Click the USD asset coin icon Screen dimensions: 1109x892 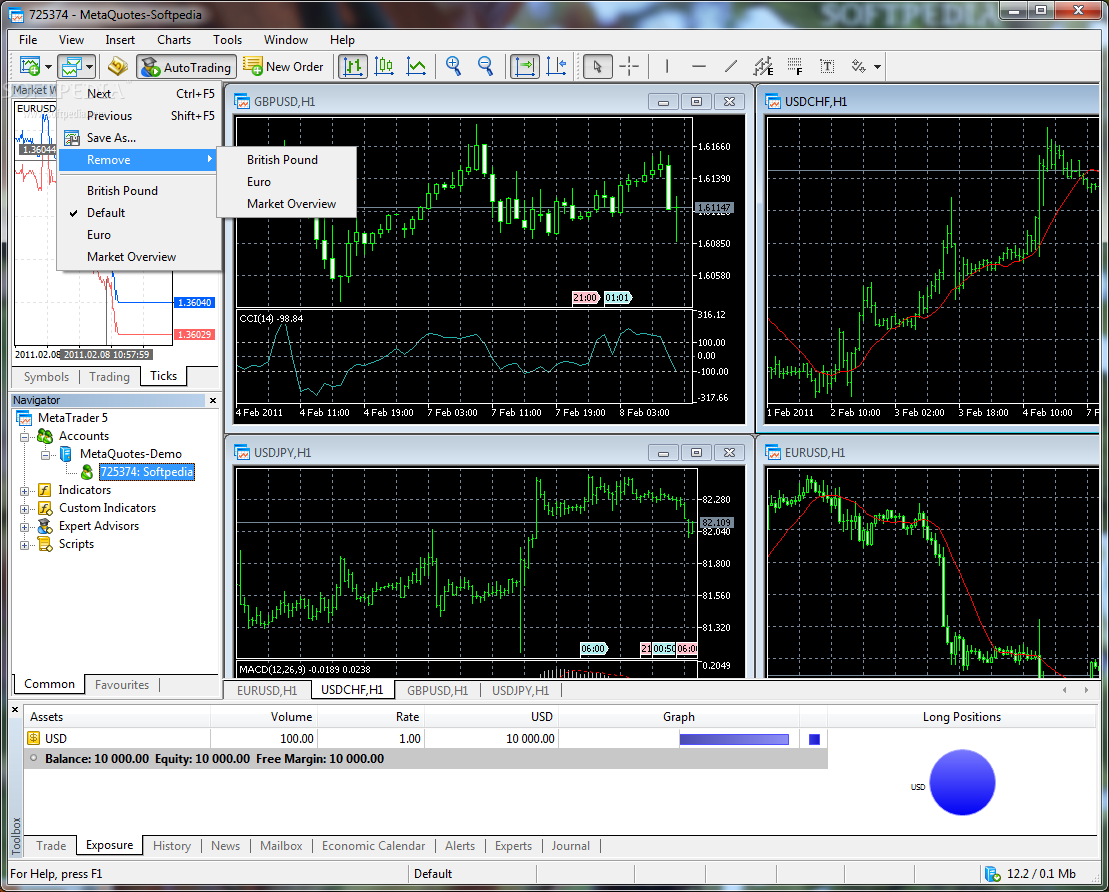[33, 738]
